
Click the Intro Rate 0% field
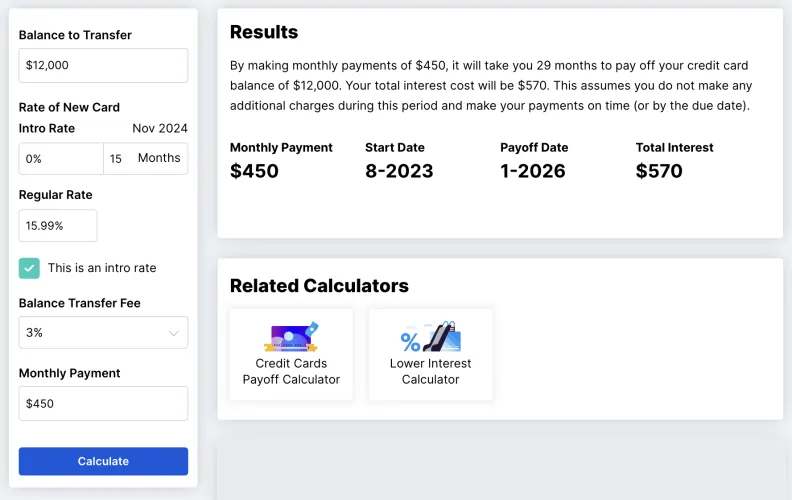pyautogui.click(x=60, y=159)
